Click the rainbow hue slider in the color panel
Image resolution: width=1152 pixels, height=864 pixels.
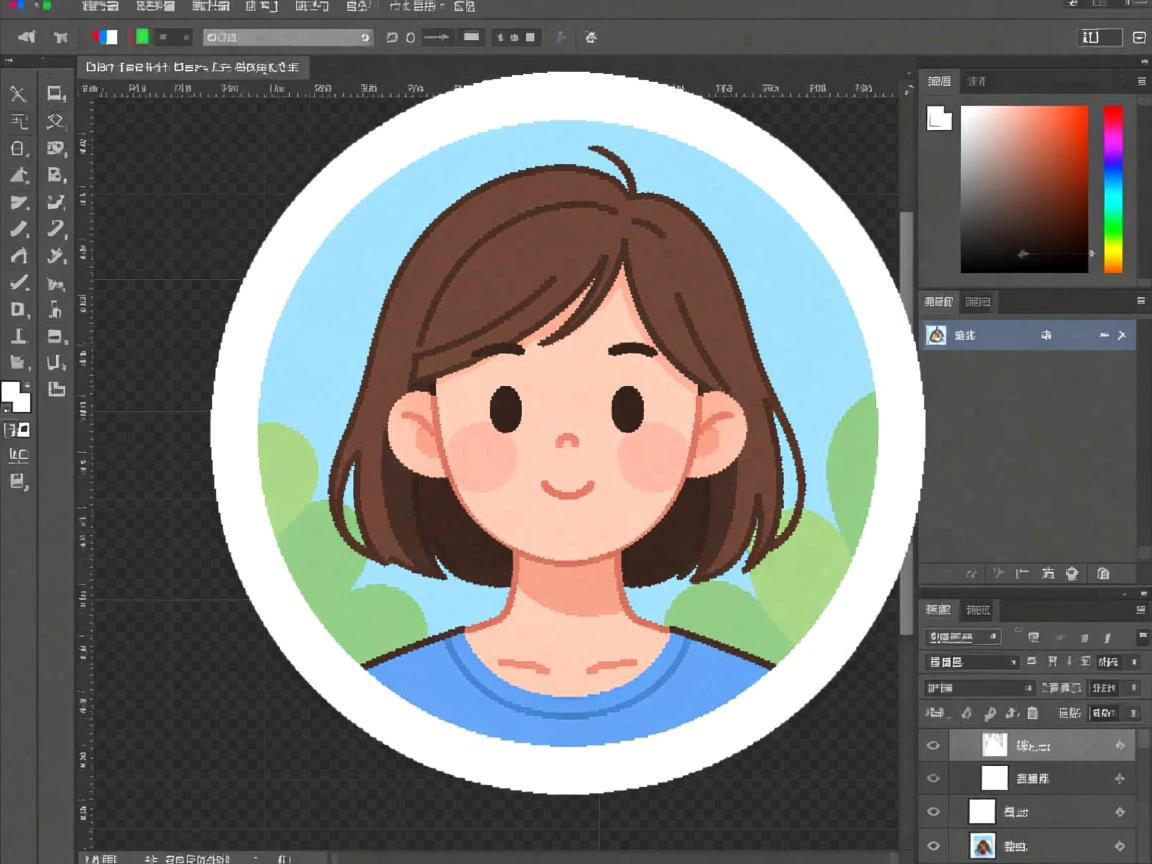pos(1112,188)
